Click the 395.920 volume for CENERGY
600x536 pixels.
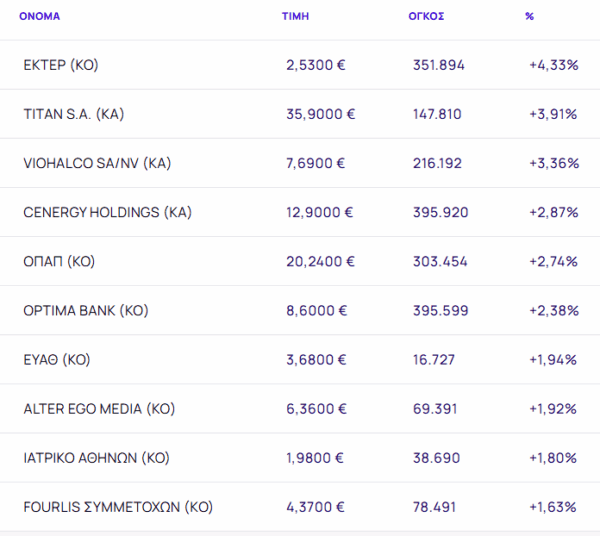[439, 212]
